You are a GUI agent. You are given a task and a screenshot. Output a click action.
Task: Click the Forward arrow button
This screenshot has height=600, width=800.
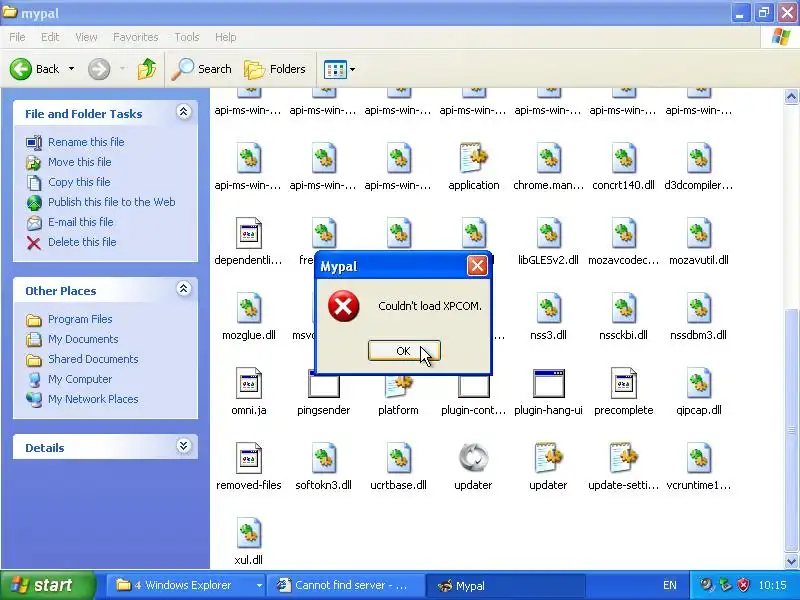click(x=99, y=69)
